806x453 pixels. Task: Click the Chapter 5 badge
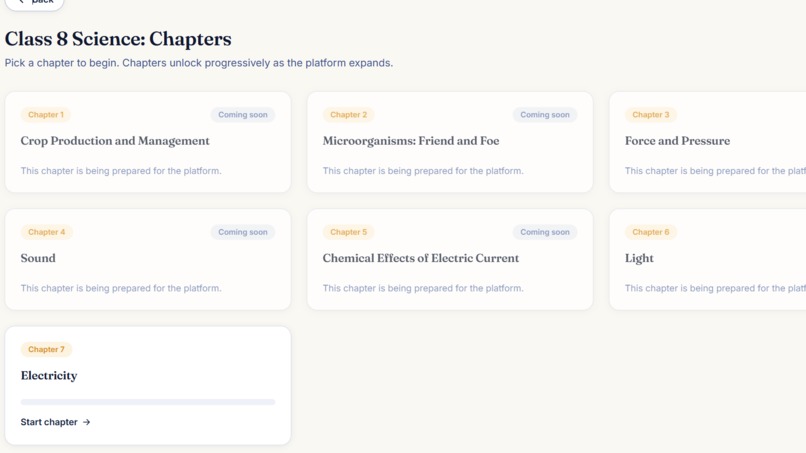pos(349,232)
